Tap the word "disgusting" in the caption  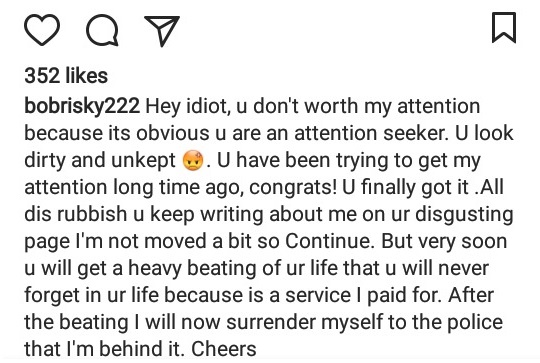464,215
